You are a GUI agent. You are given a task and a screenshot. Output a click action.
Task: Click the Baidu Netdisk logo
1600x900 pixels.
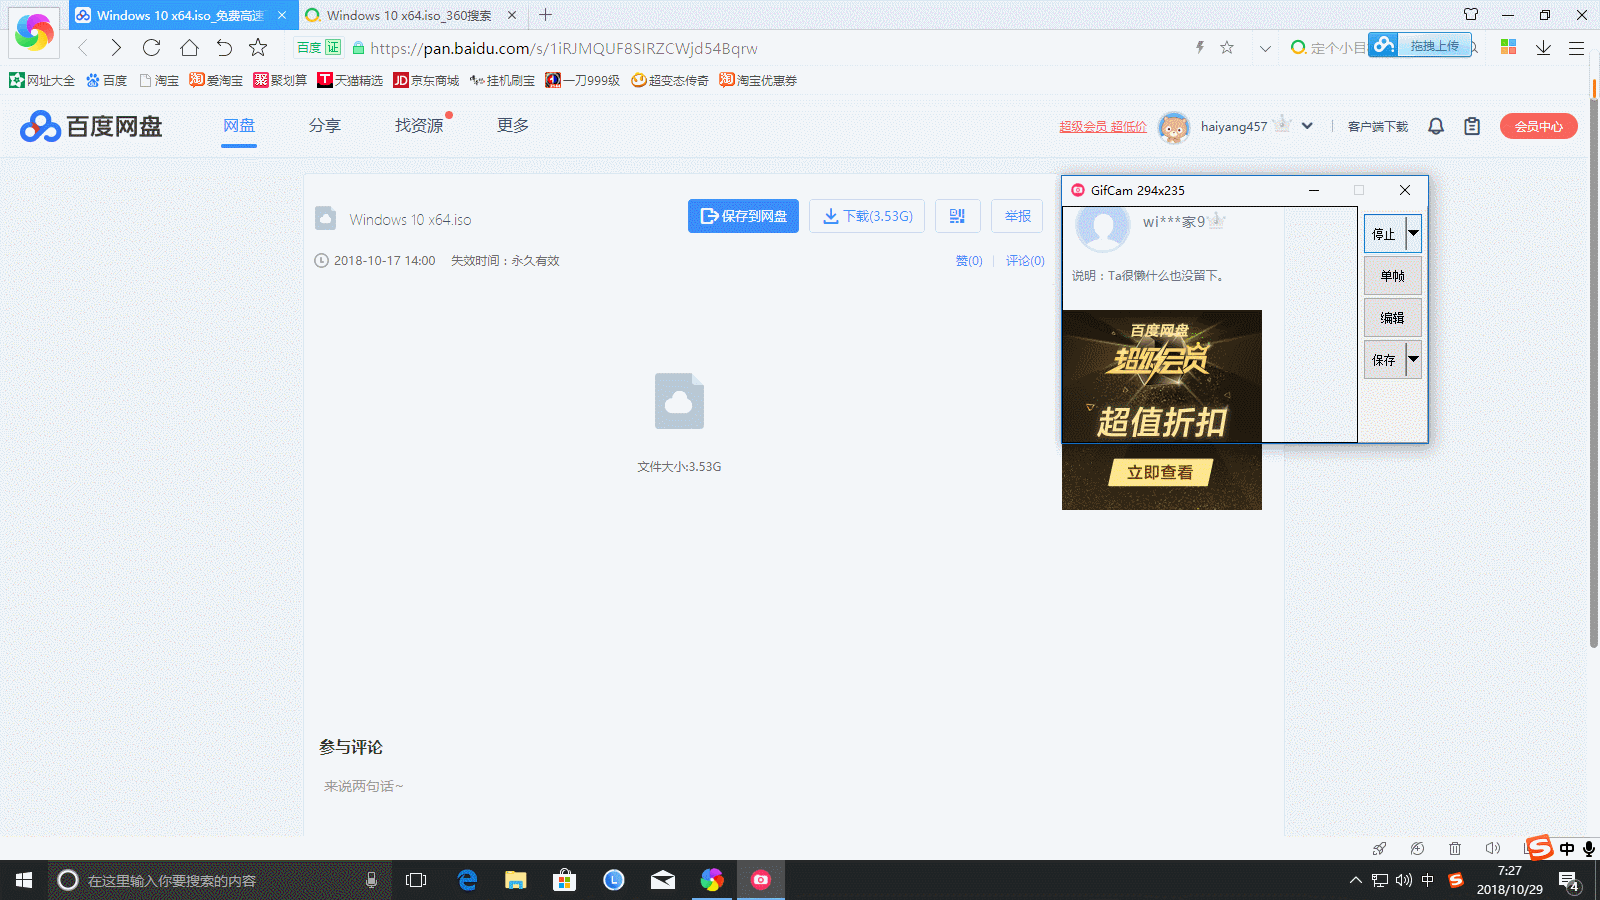pyautogui.click(x=90, y=126)
